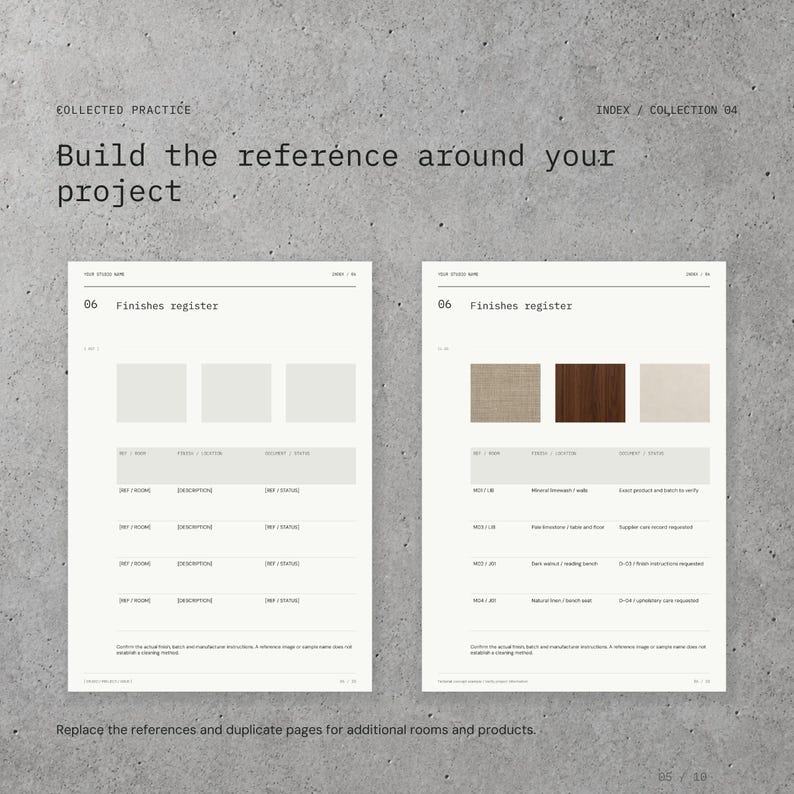The image size is (794, 794).
Task: Click the "M04 / J01" reference cell
Action: click(485, 601)
